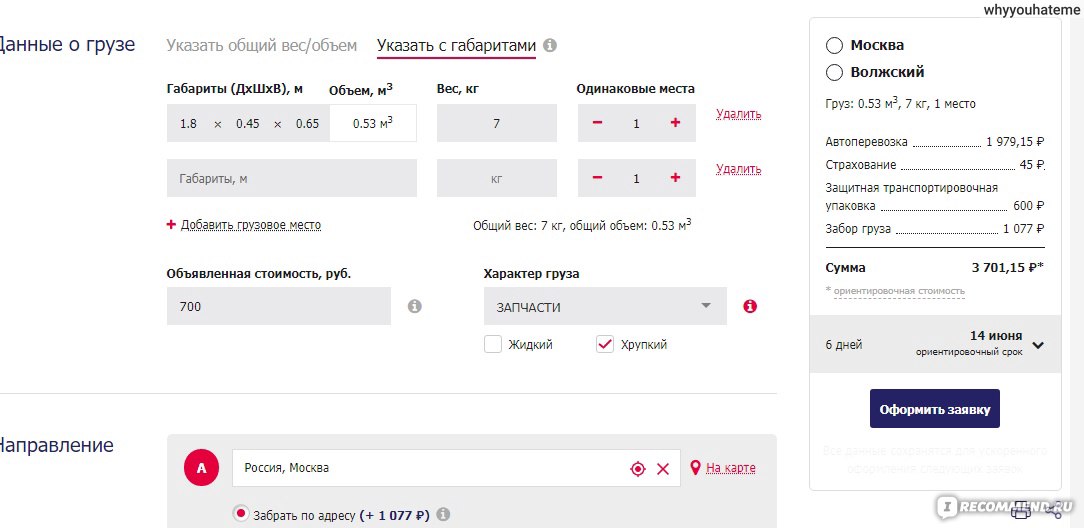Clear the Россия, Москва address field

pos(662,468)
